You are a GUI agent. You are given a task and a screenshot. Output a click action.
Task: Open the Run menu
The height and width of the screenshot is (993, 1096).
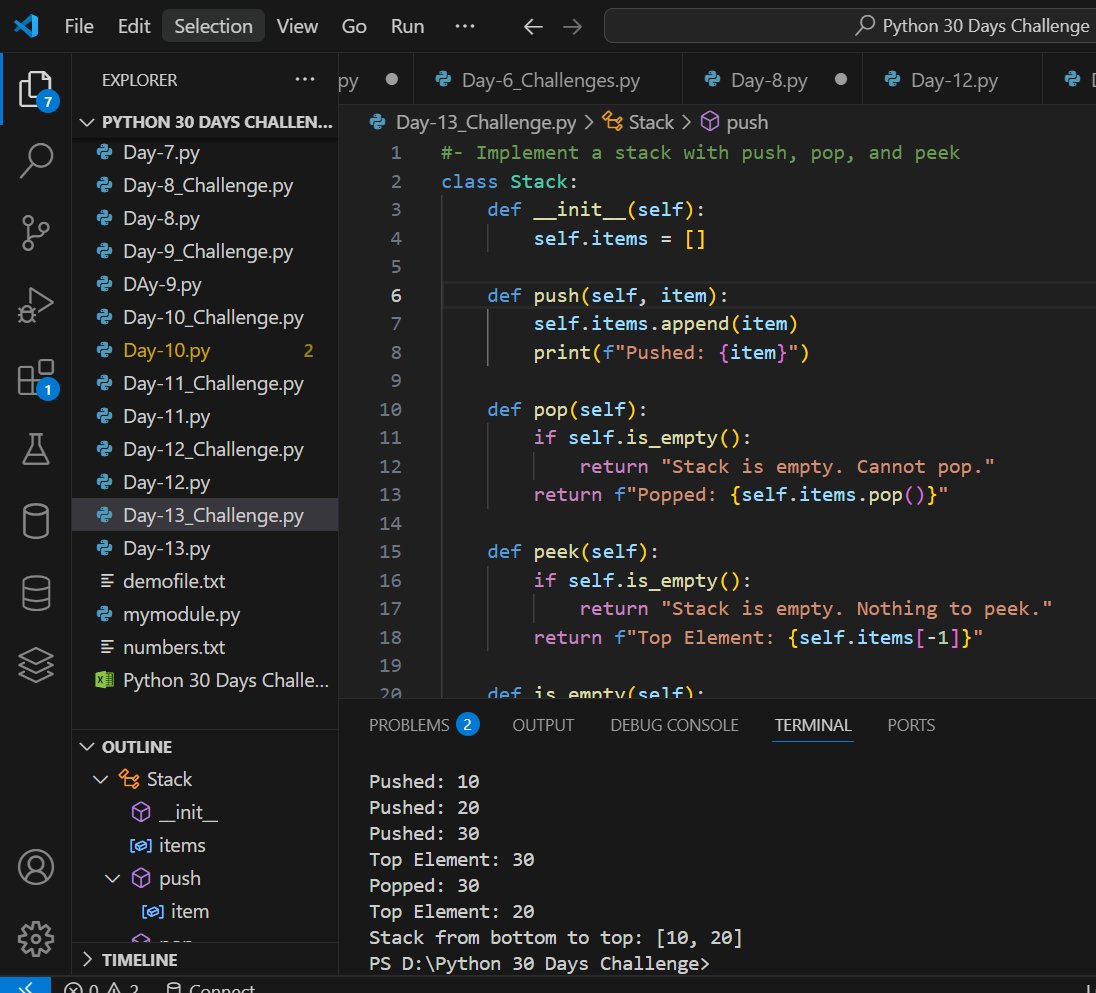(x=408, y=26)
